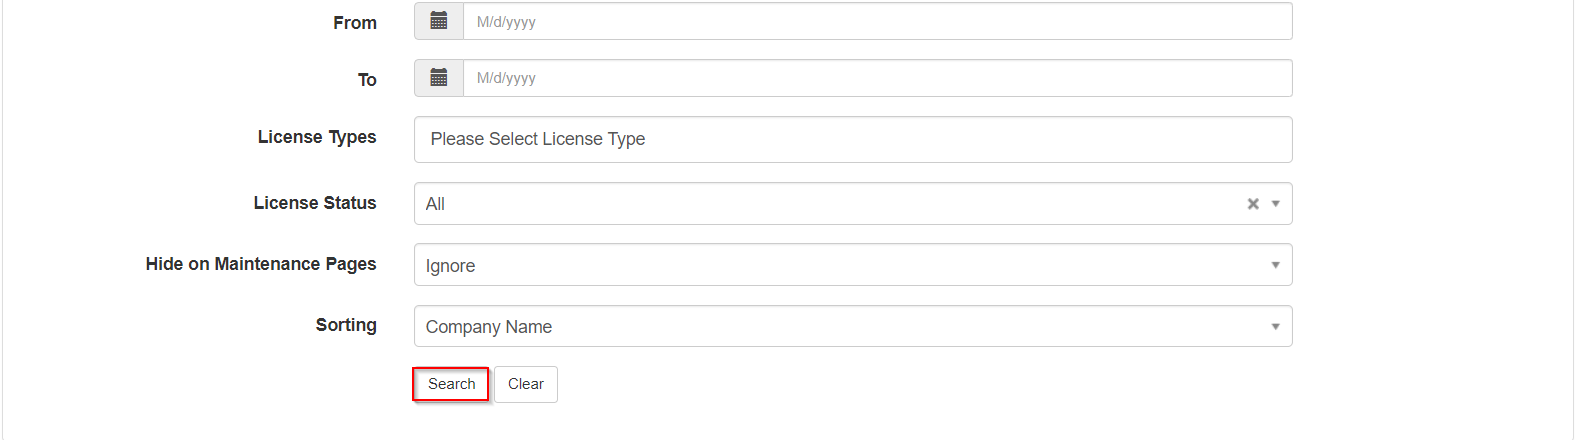This screenshot has width=1575, height=440.
Task: Click the To field label
Action: [x=367, y=80]
